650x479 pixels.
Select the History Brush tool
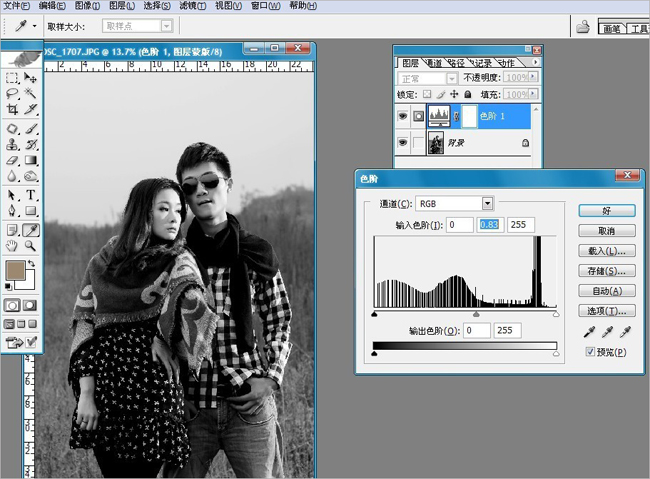click(30, 144)
